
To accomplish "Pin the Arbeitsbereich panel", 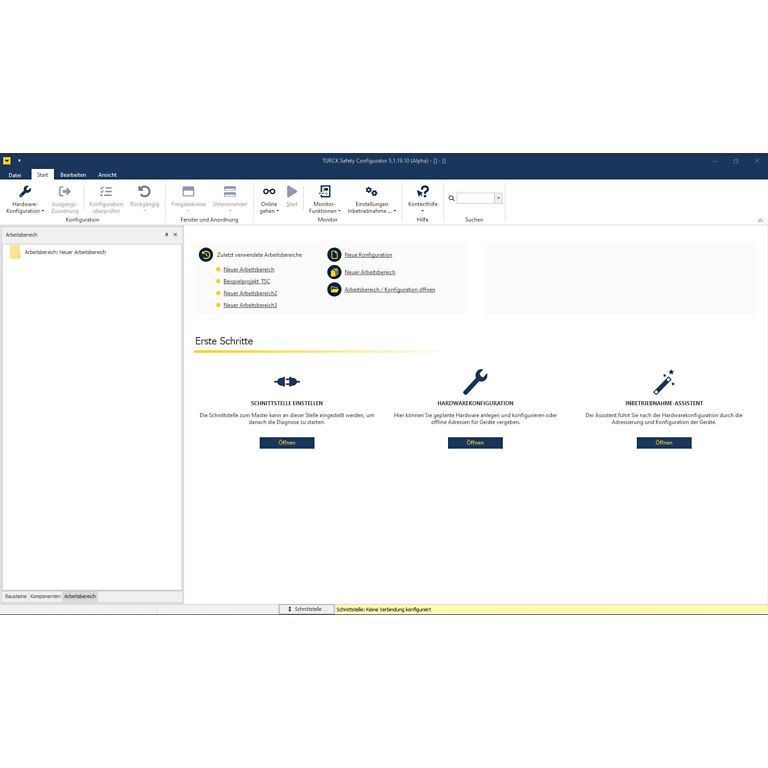I will pos(166,234).
